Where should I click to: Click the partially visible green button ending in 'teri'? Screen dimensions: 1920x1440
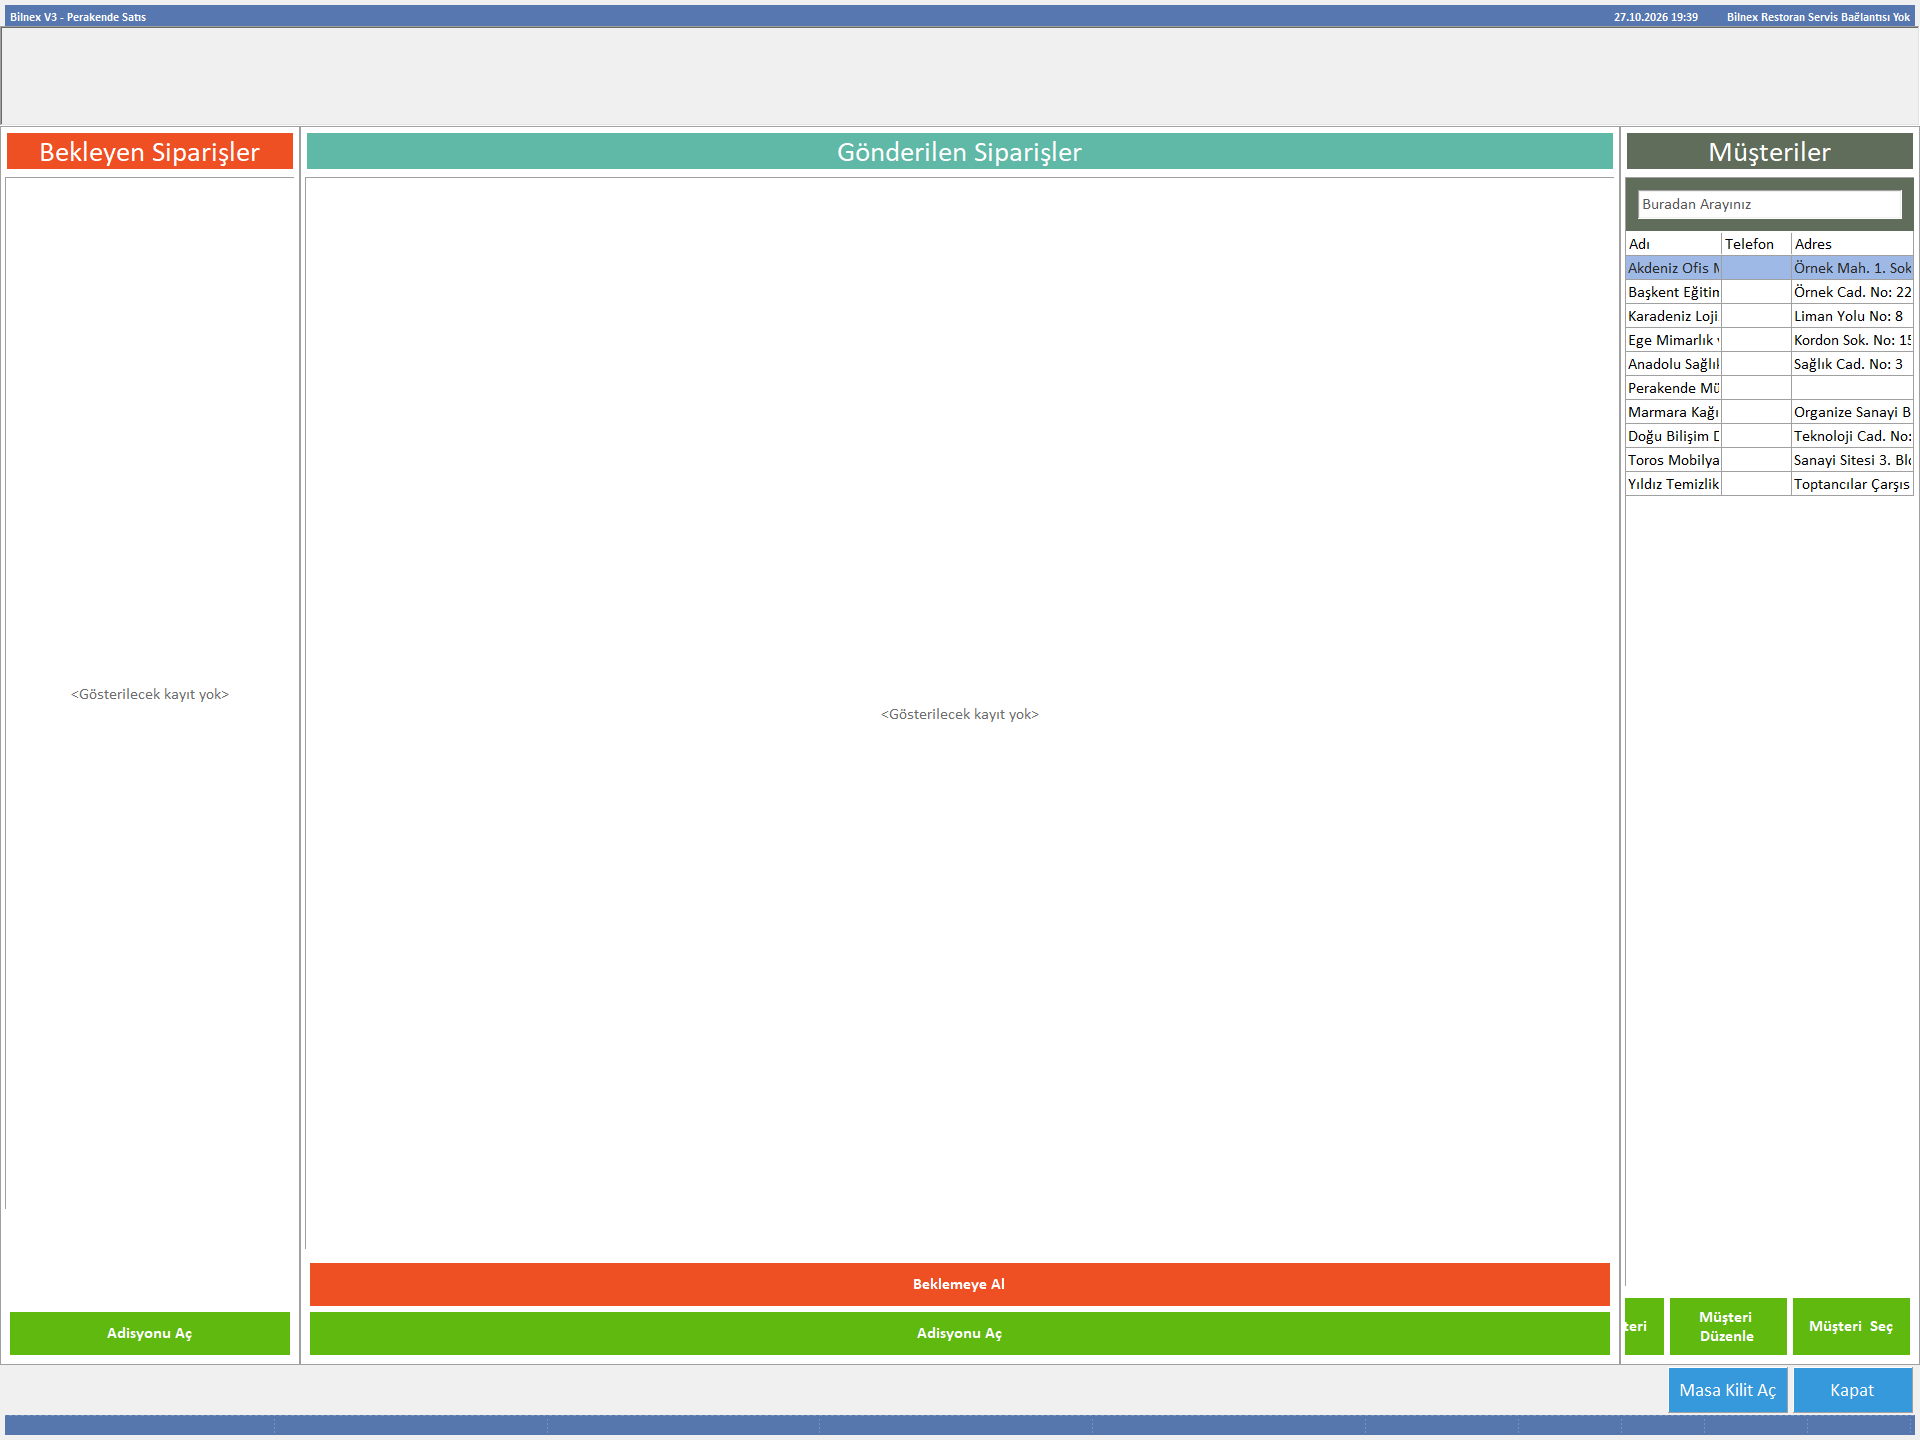(1644, 1326)
